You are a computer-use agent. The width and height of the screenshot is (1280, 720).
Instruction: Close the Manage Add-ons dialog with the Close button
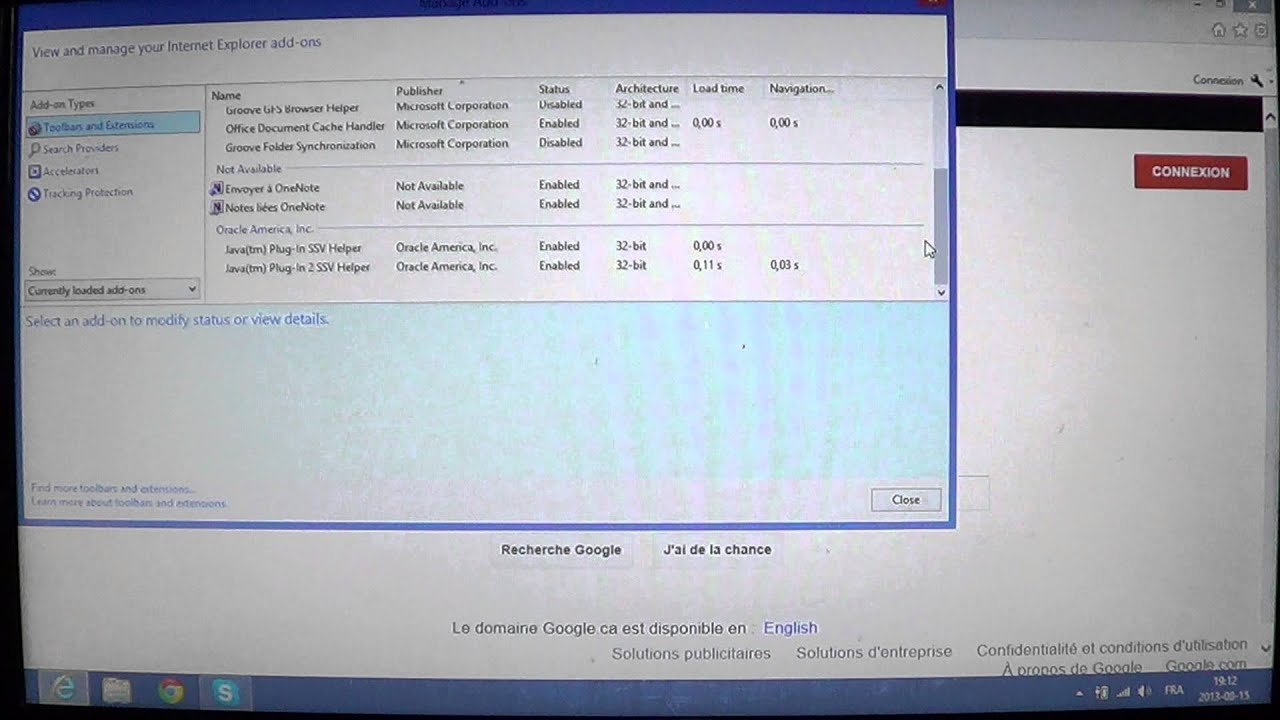(906, 499)
